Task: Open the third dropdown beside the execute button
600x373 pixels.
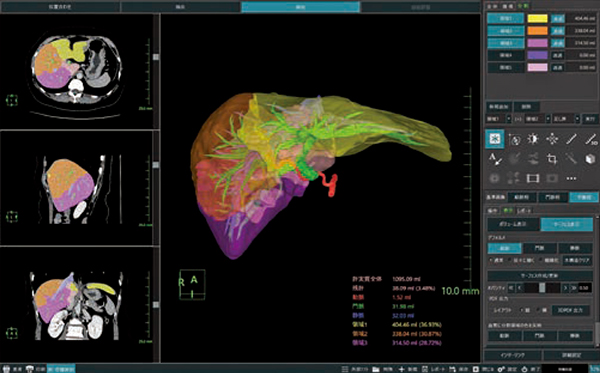Action: [566, 119]
